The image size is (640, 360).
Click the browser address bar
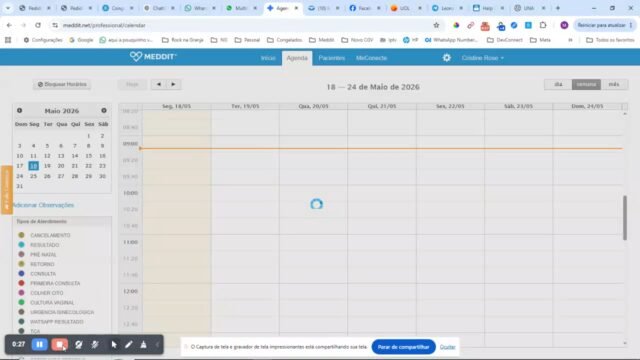(x=245, y=25)
